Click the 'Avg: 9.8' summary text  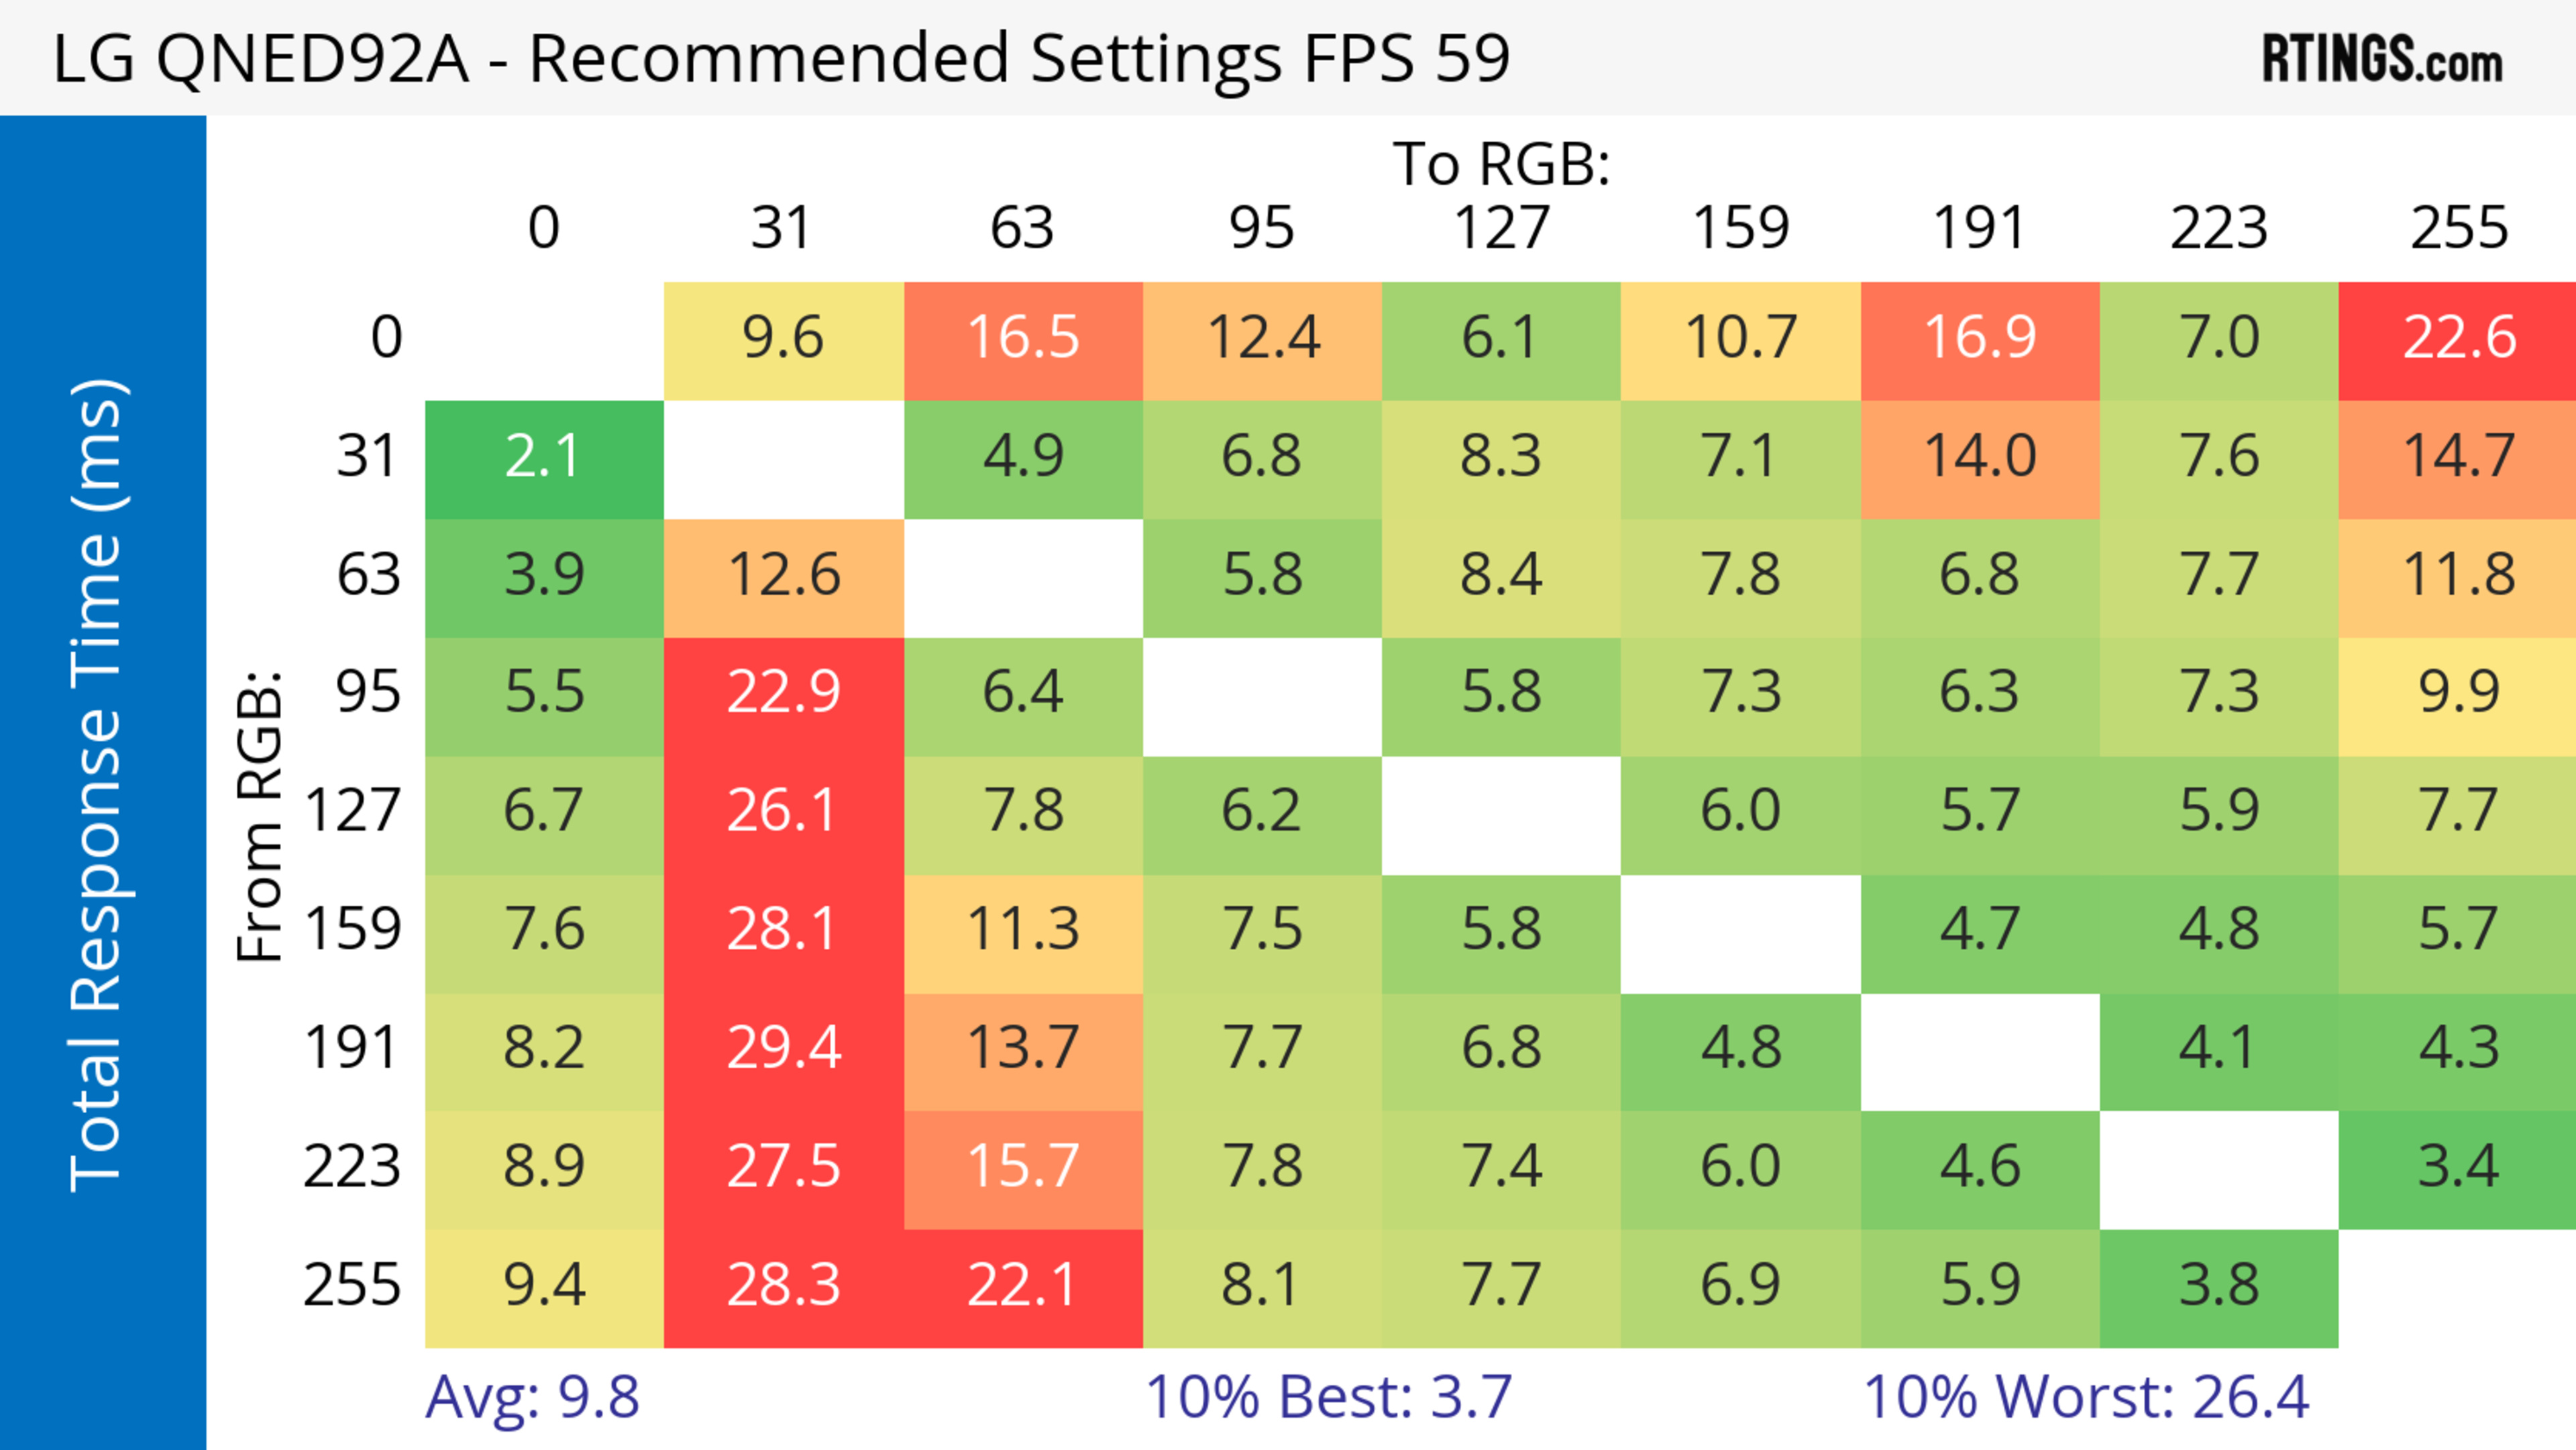tap(532, 1397)
